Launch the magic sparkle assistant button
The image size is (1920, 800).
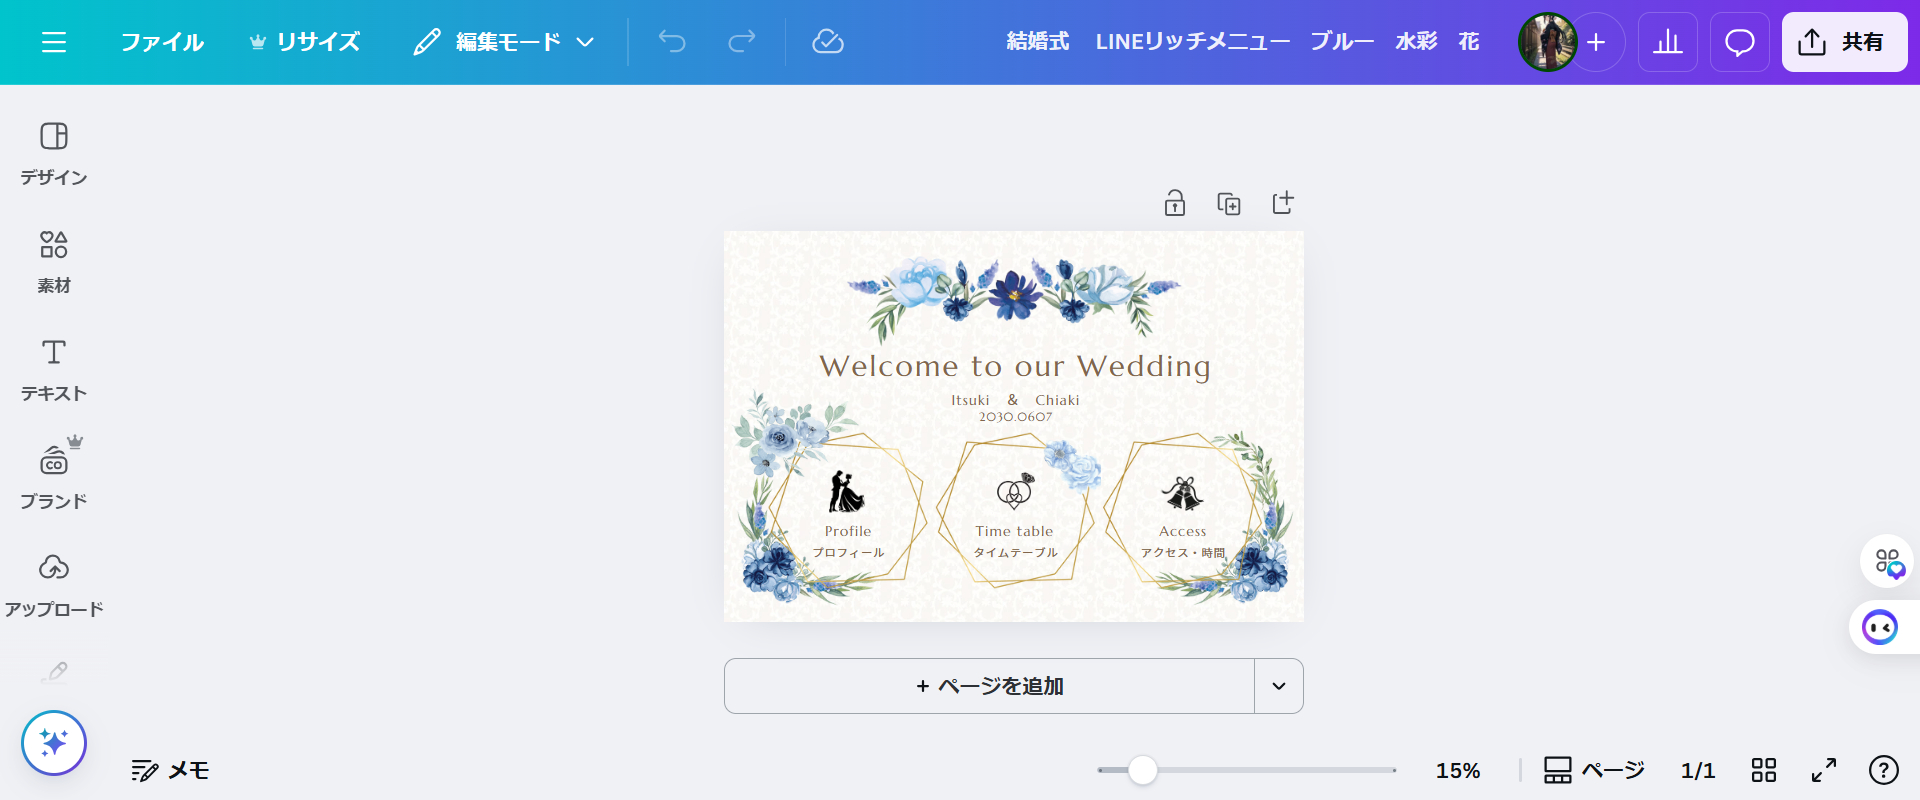tap(54, 743)
